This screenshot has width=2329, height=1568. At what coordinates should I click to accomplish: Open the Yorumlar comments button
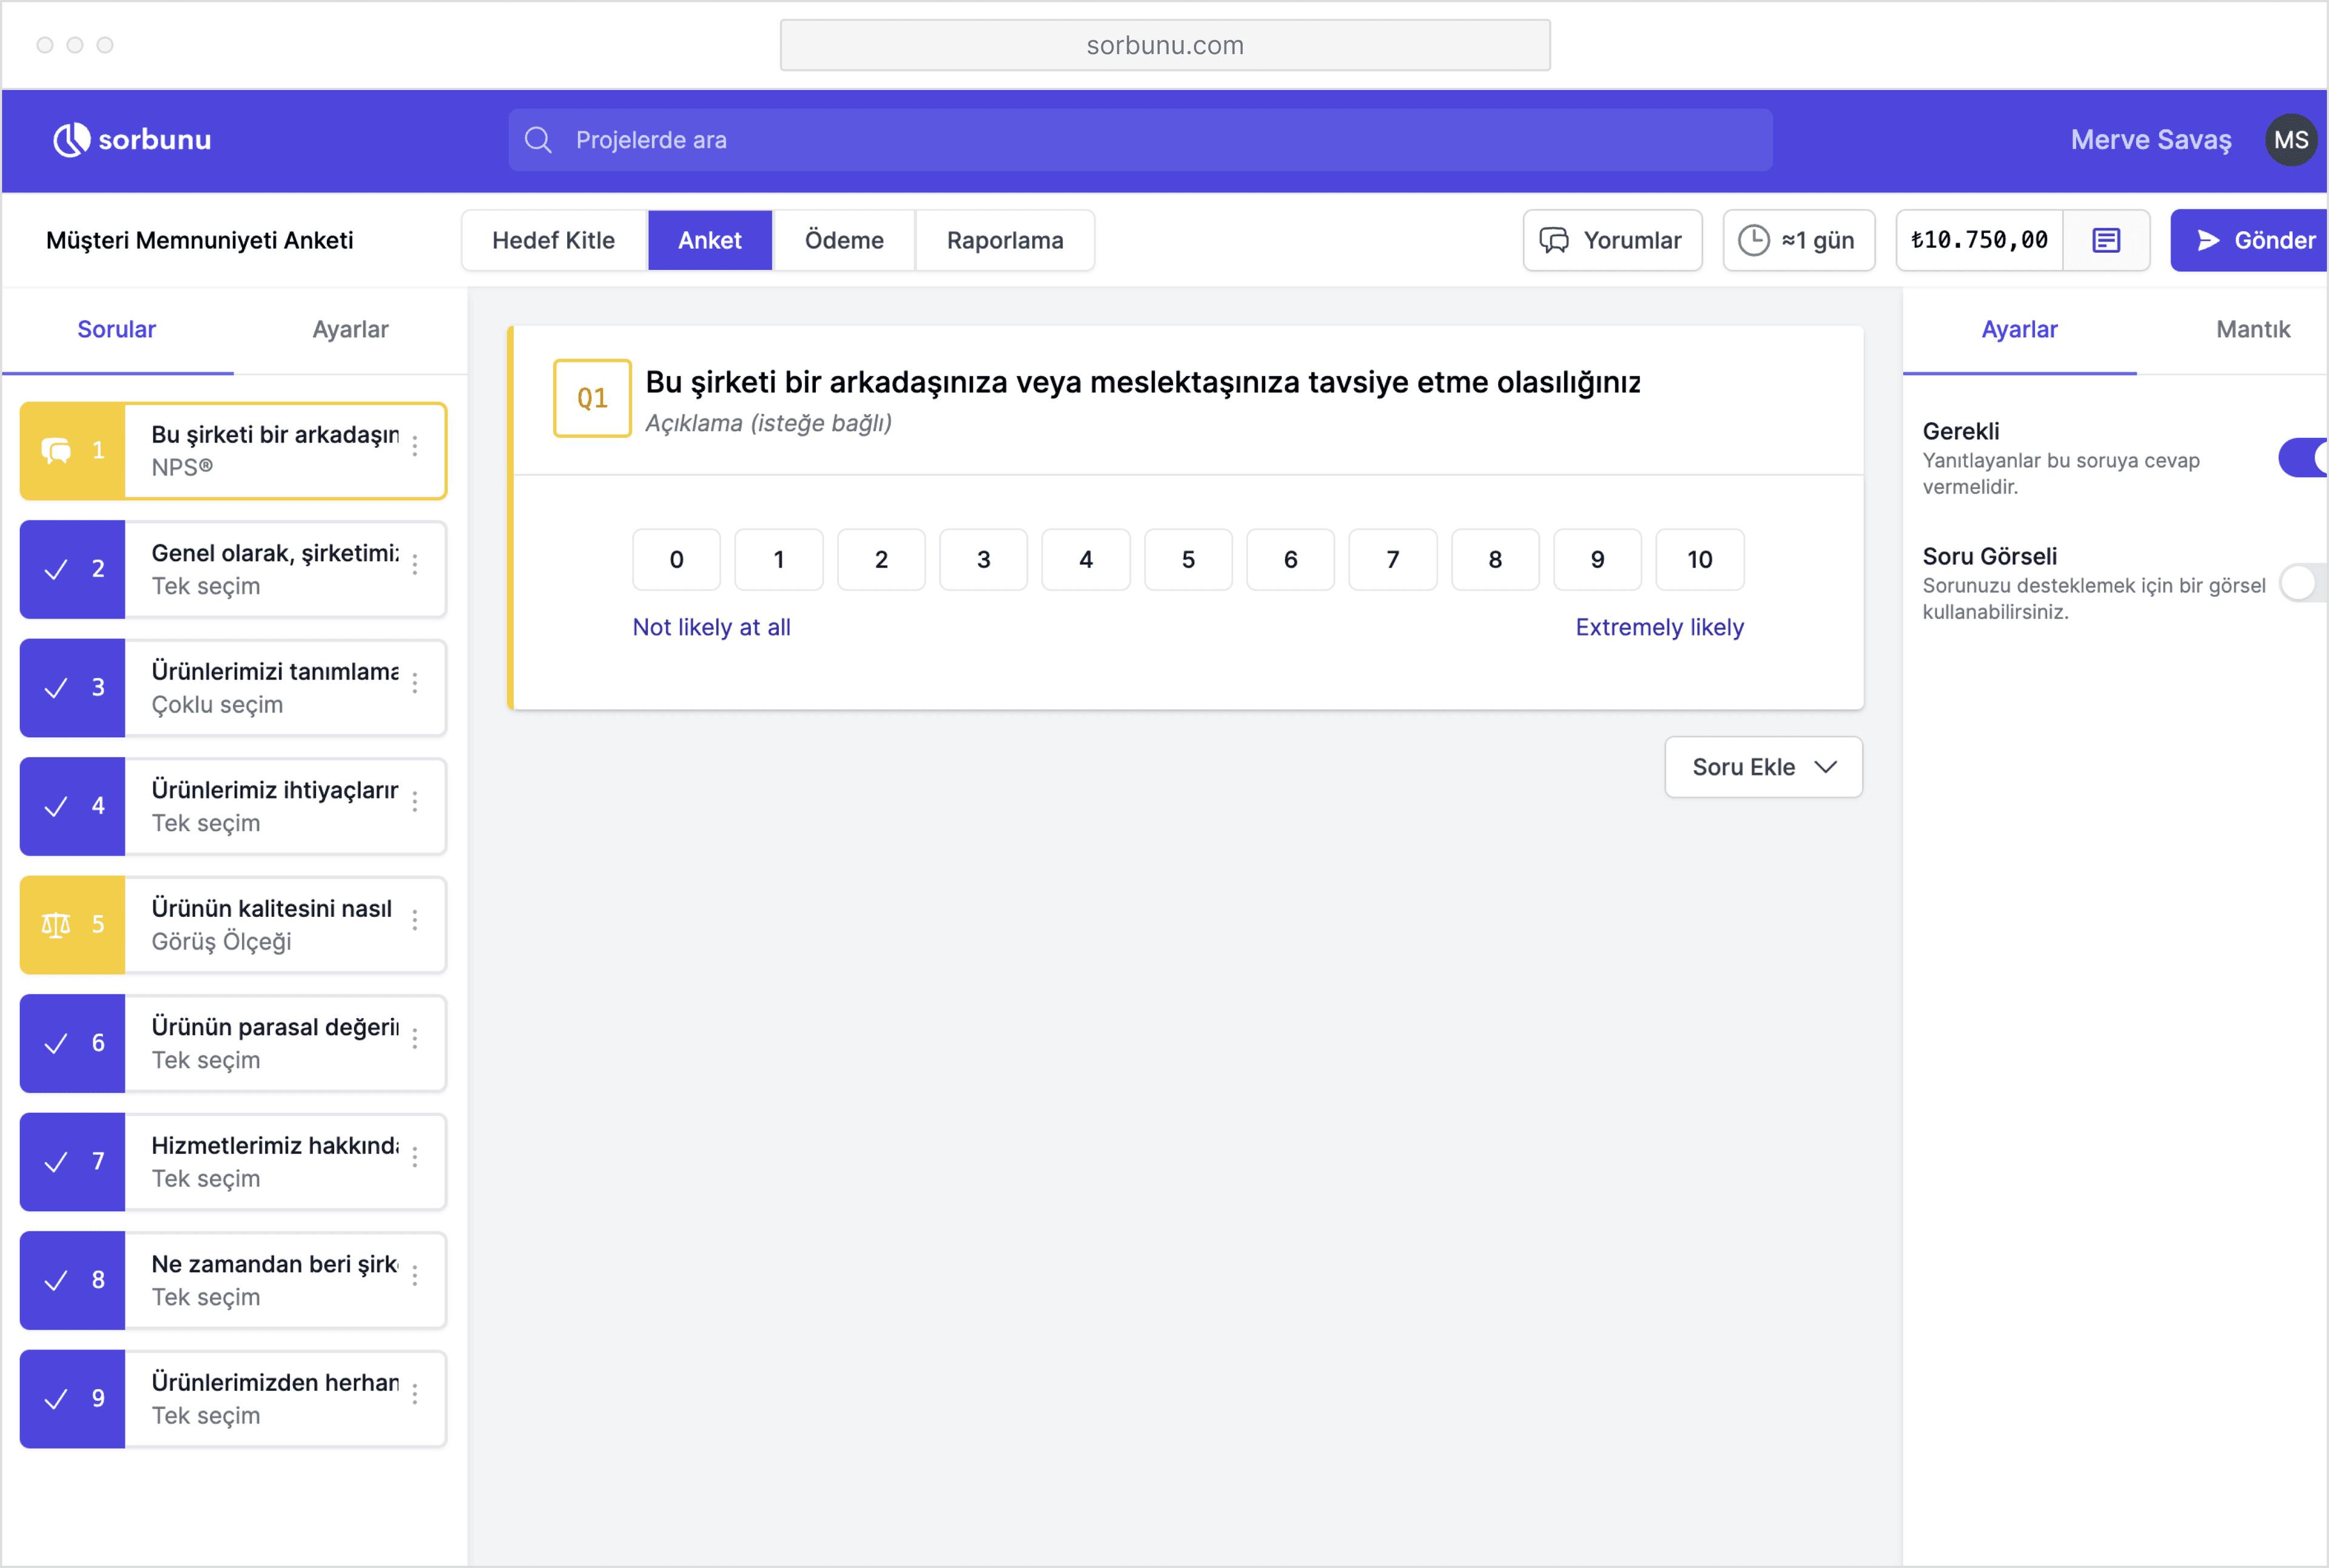pyautogui.click(x=1612, y=240)
